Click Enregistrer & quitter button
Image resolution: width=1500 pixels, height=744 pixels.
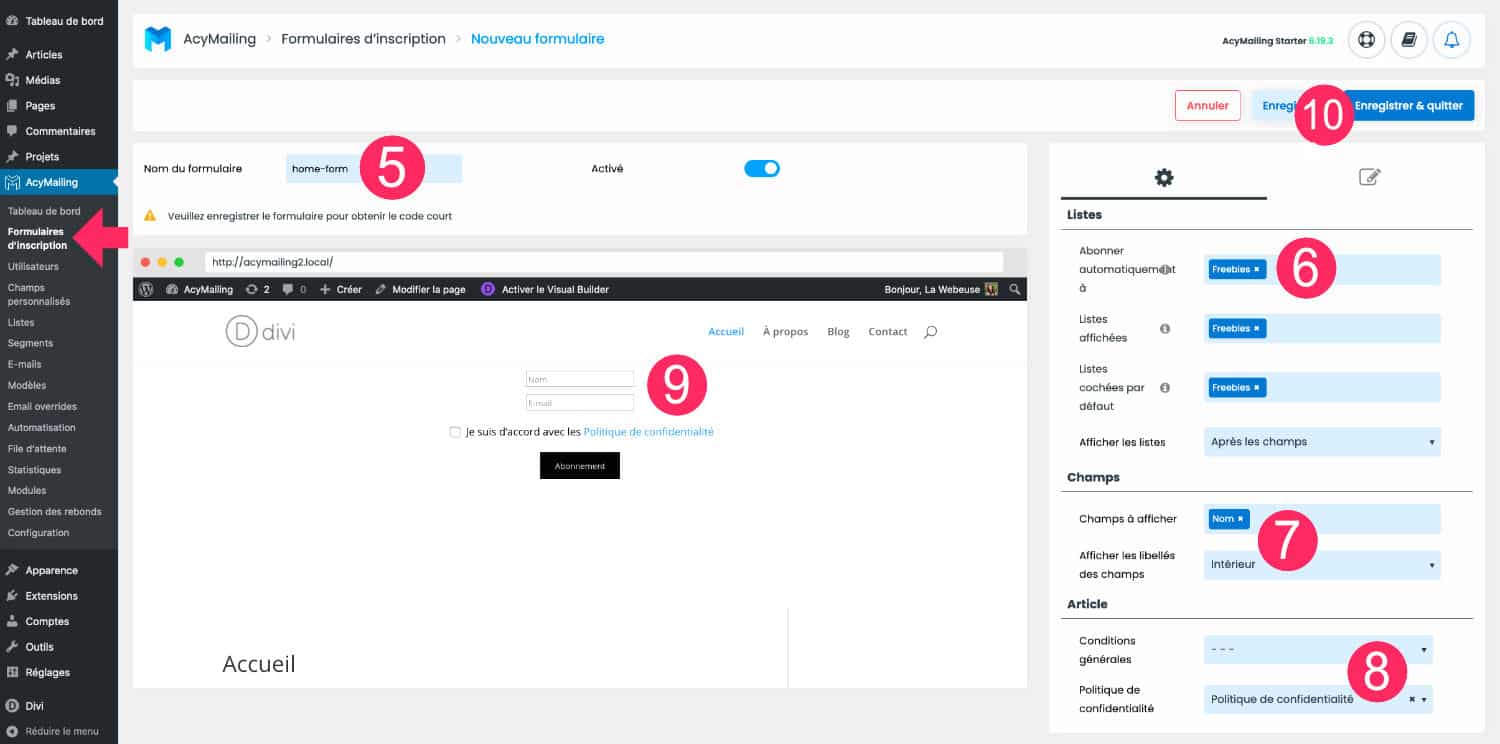(x=1408, y=105)
